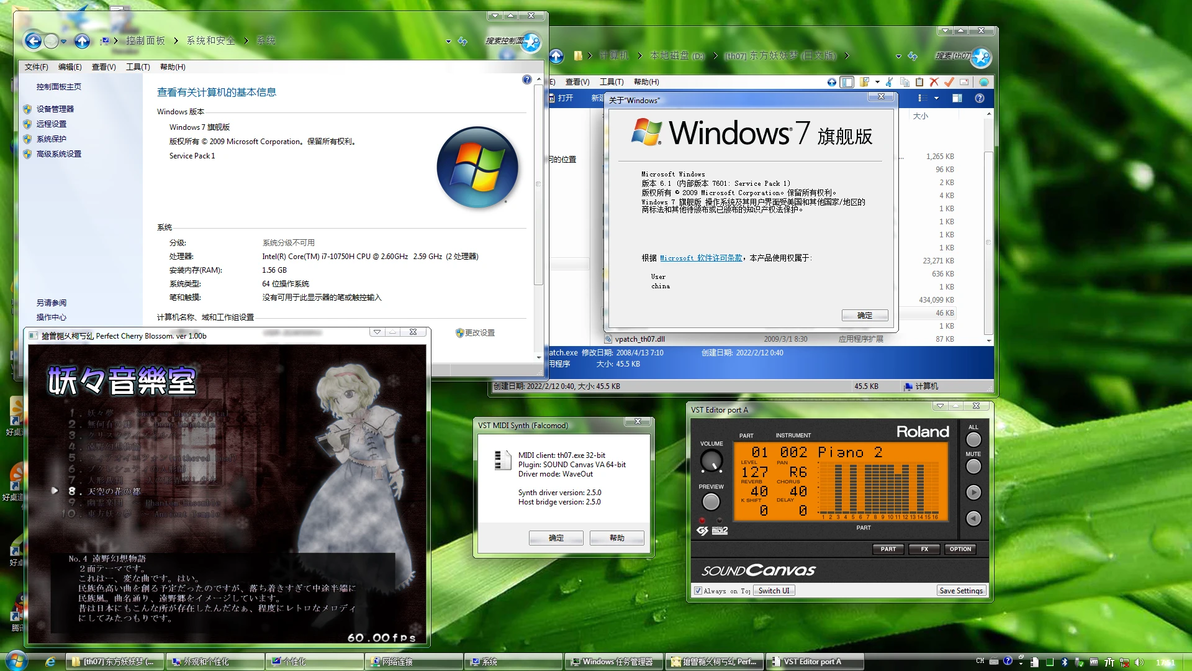Click the search star icon in the System window

tap(531, 42)
